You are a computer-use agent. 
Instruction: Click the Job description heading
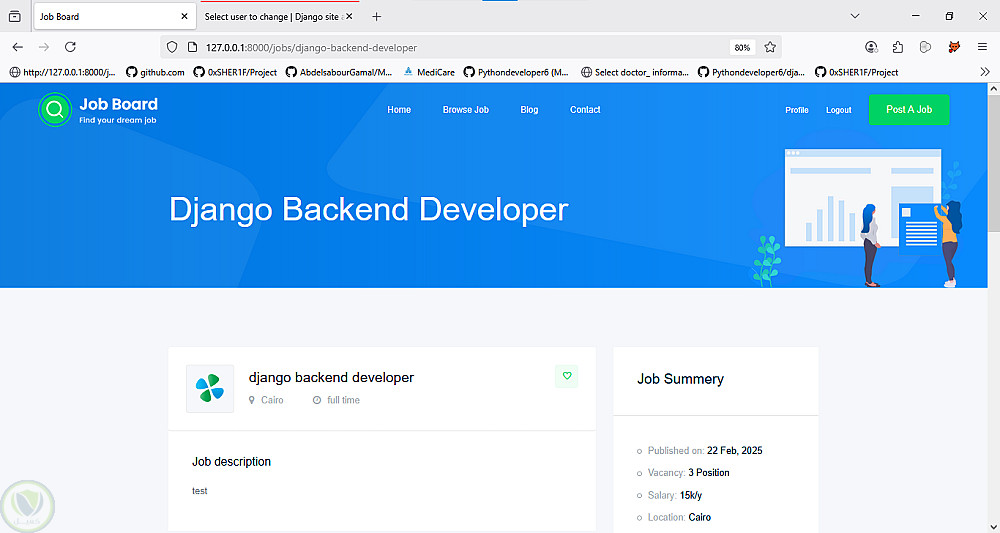232,462
